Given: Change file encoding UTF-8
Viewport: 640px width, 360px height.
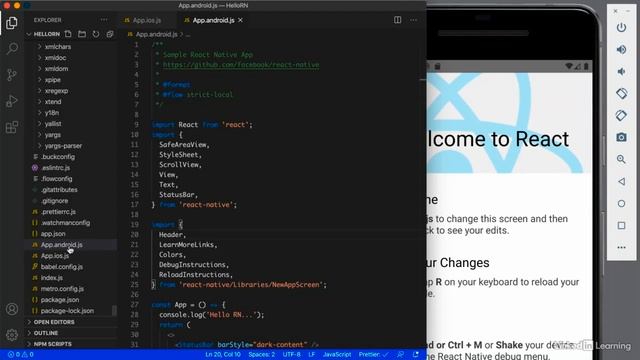Looking at the screenshot, I should (291, 354).
